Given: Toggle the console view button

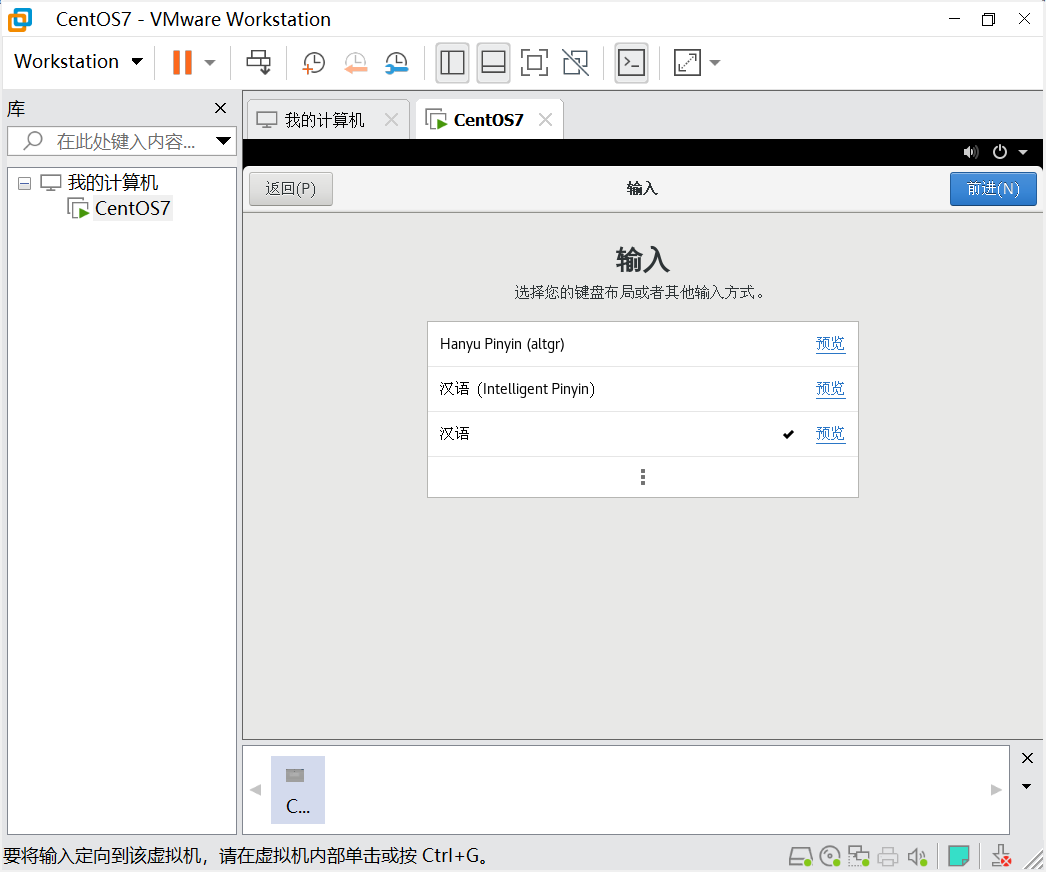Looking at the screenshot, I should (x=631, y=63).
